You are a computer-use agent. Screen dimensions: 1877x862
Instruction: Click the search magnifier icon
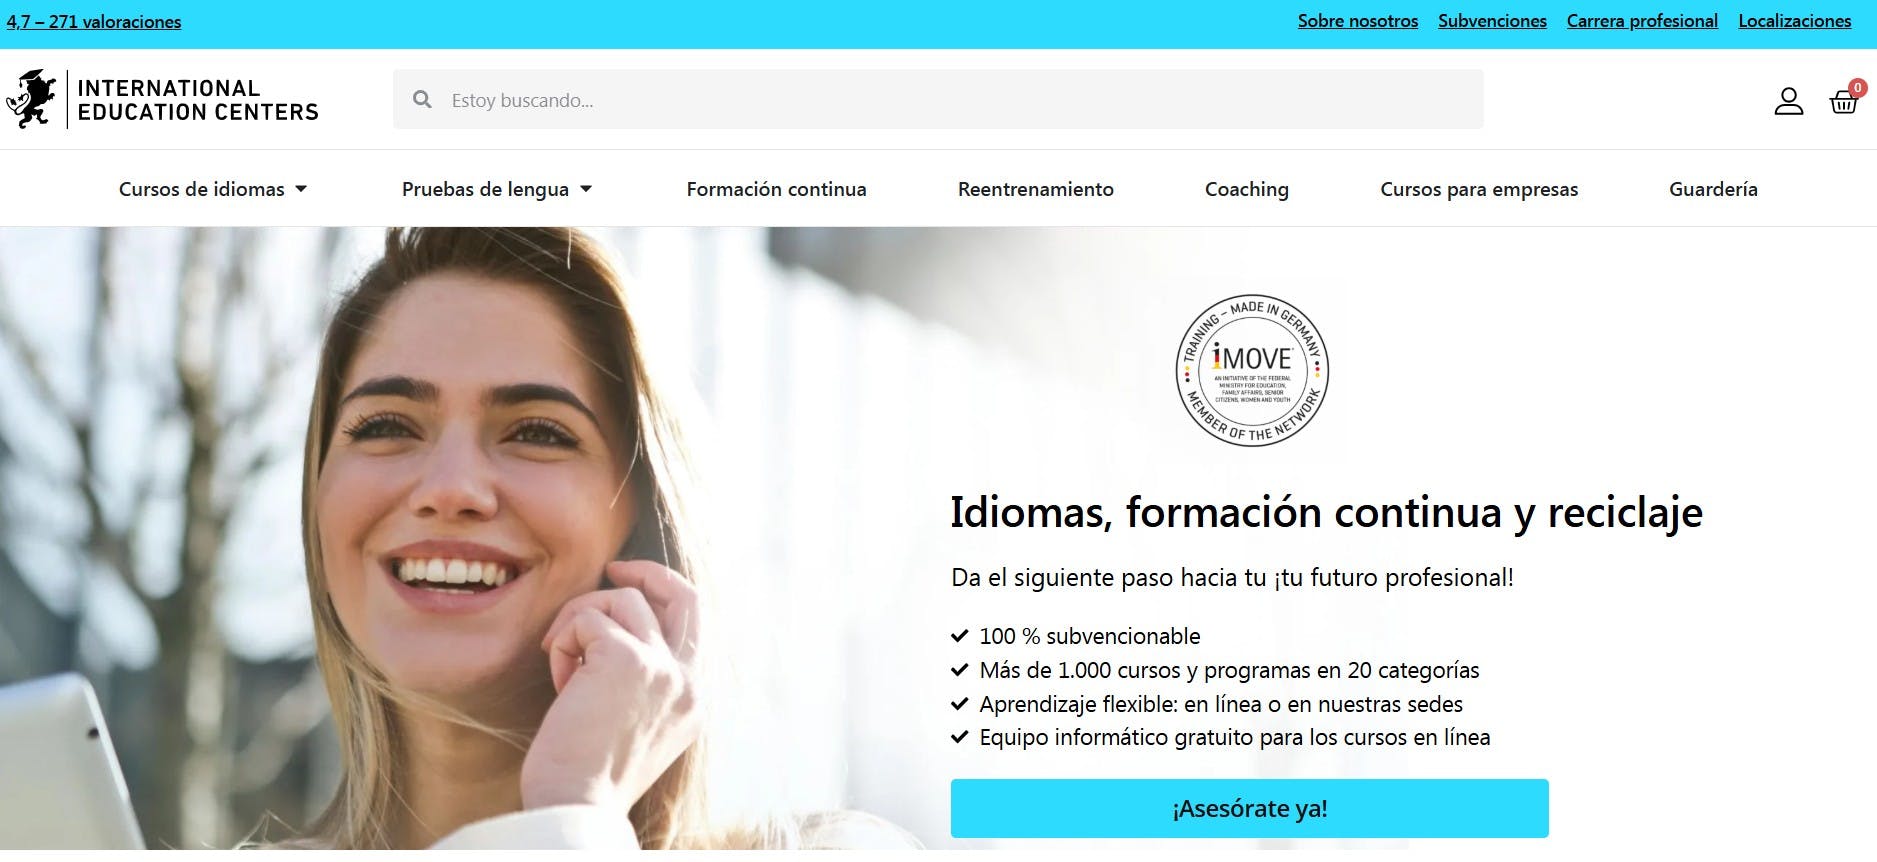[422, 100]
